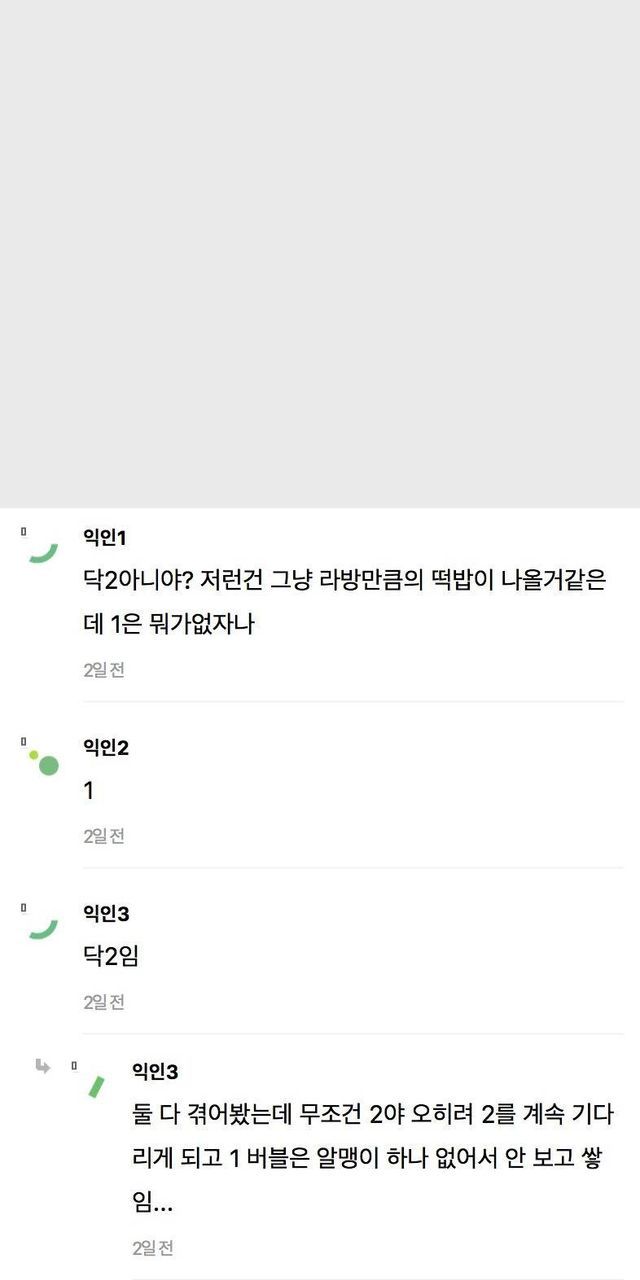This screenshot has height=1280, width=640.
Task: Select 익인3 username above the 닥2임 comment
Action: tap(106, 914)
